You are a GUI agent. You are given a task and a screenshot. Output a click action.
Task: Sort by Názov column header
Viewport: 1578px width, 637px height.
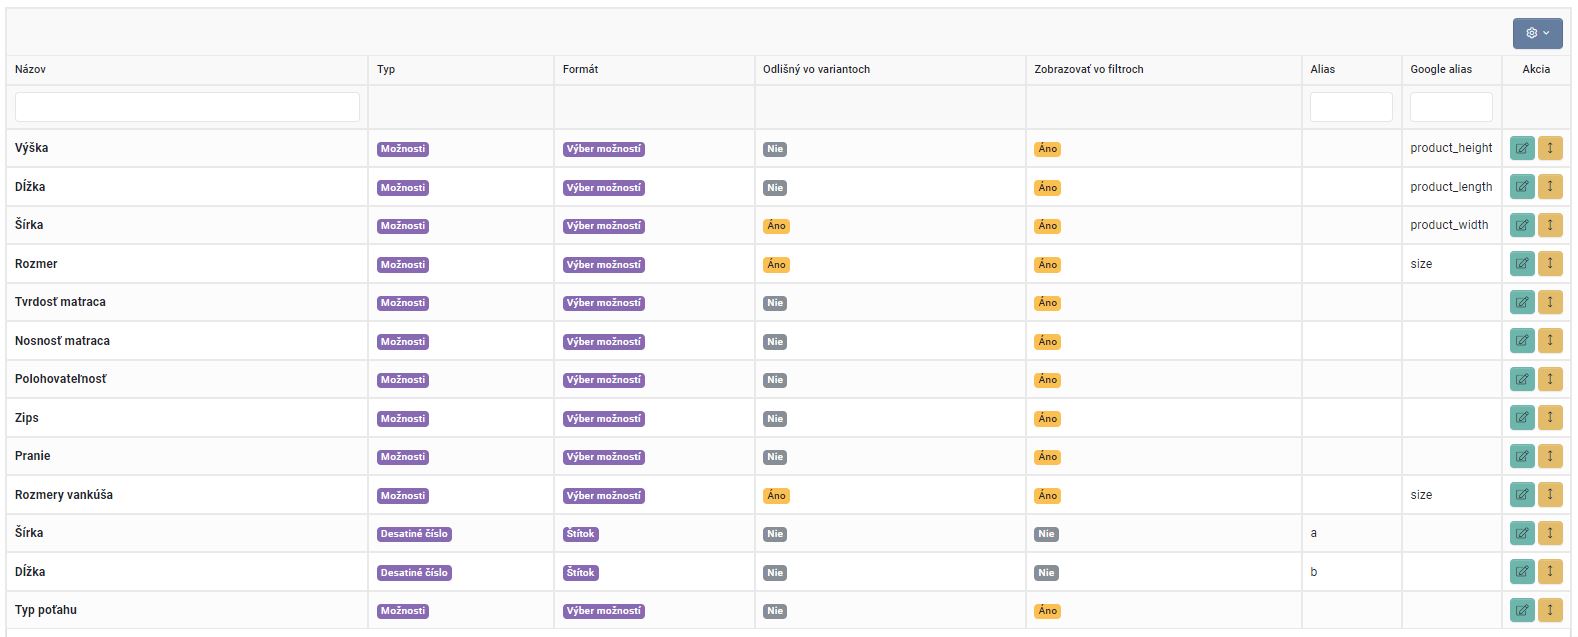tap(31, 69)
